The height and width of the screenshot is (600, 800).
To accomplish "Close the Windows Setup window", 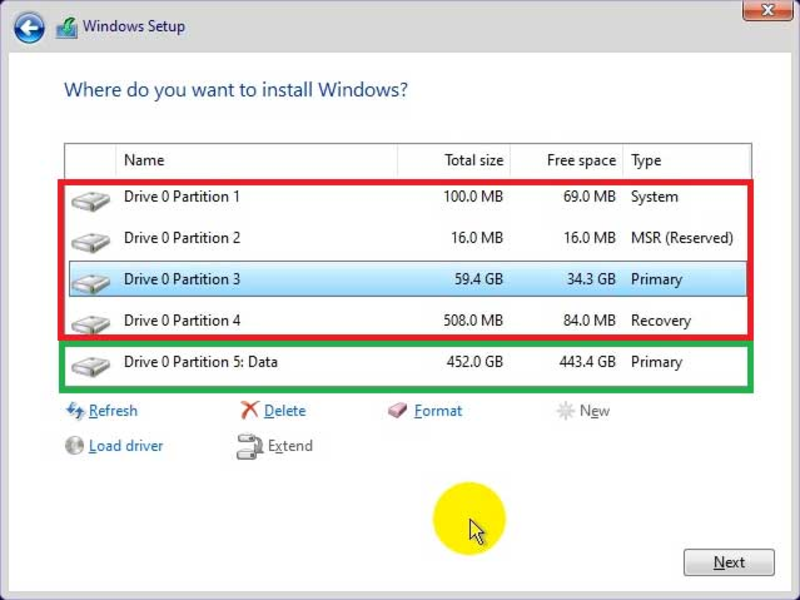I will (x=767, y=10).
